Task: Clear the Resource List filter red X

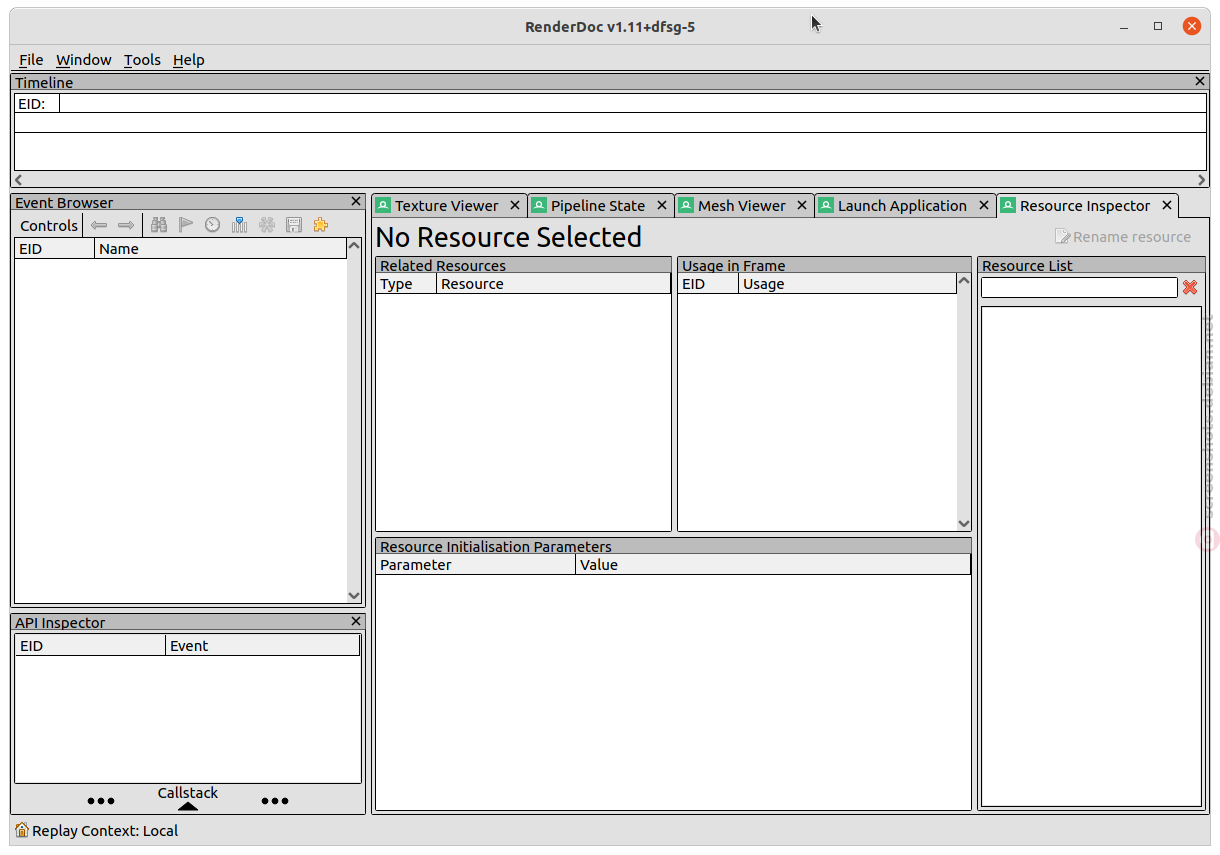Action: [1190, 287]
